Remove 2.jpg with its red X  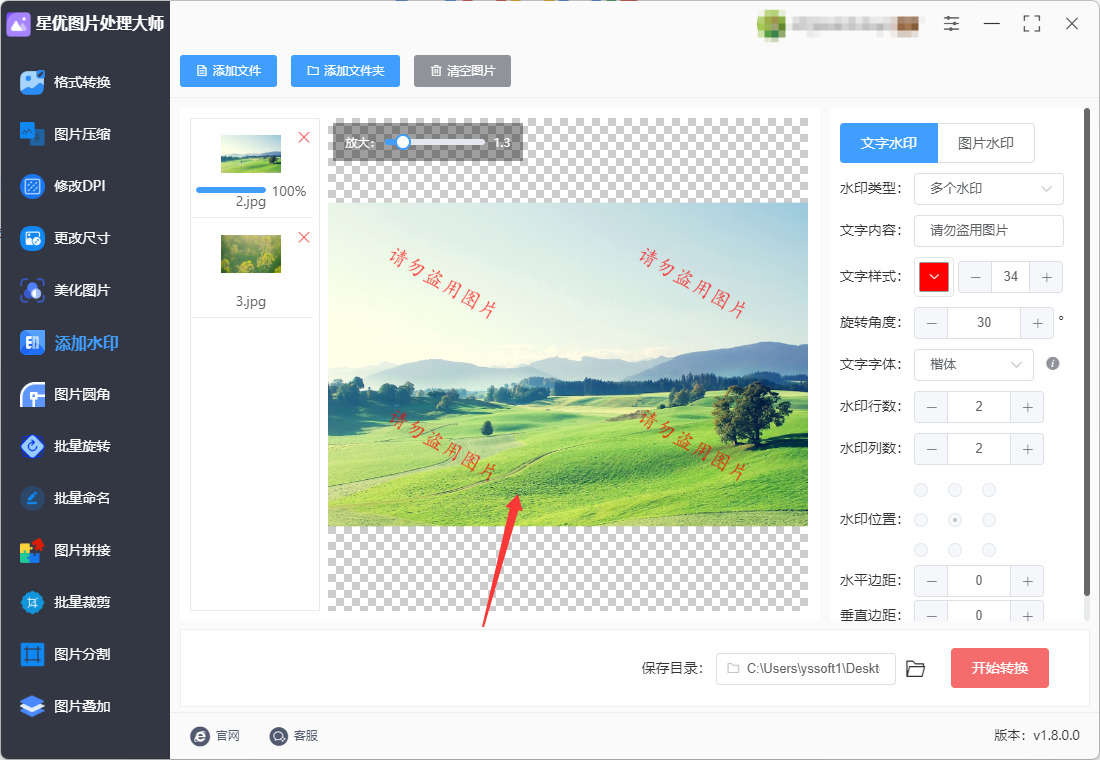click(304, 138)
